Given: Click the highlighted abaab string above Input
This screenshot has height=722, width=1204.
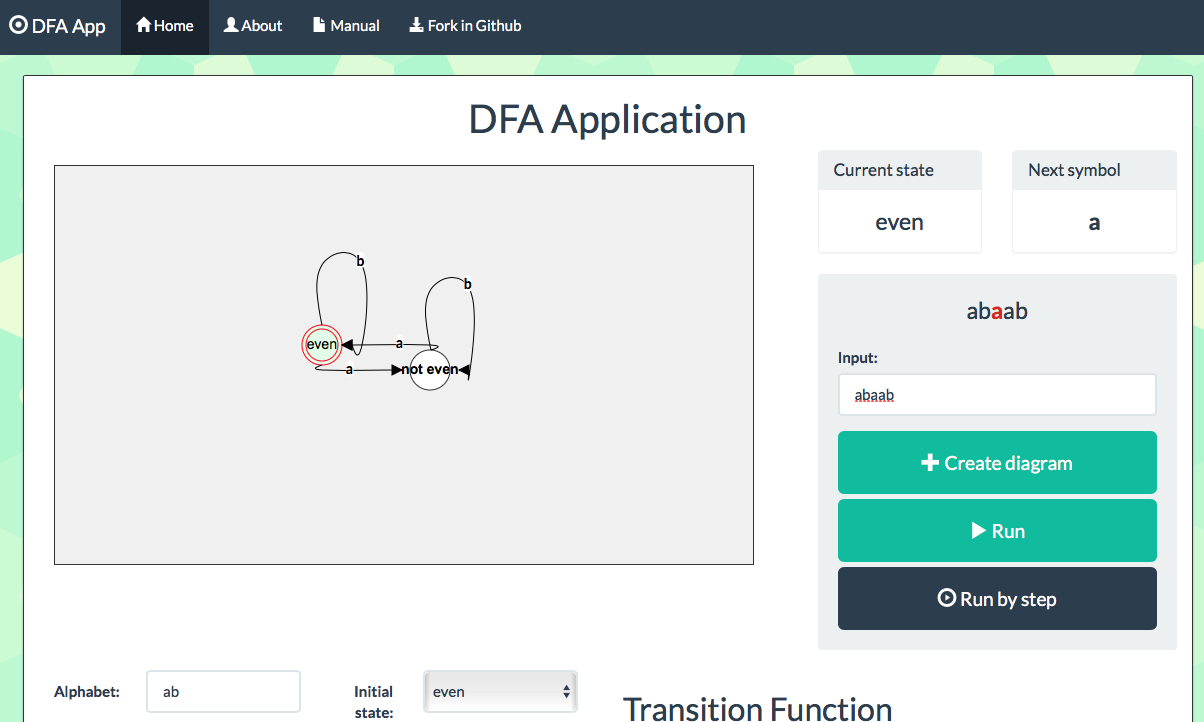Looking at the screenshot, I should [997, 311].
